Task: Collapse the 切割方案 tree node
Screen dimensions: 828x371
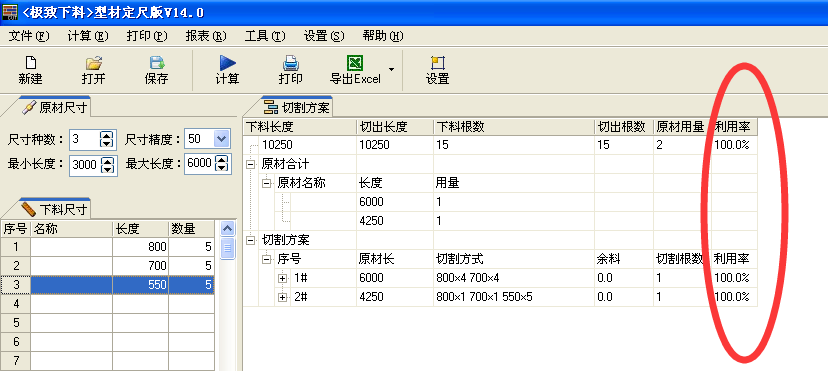Action: tap(251, 240)
